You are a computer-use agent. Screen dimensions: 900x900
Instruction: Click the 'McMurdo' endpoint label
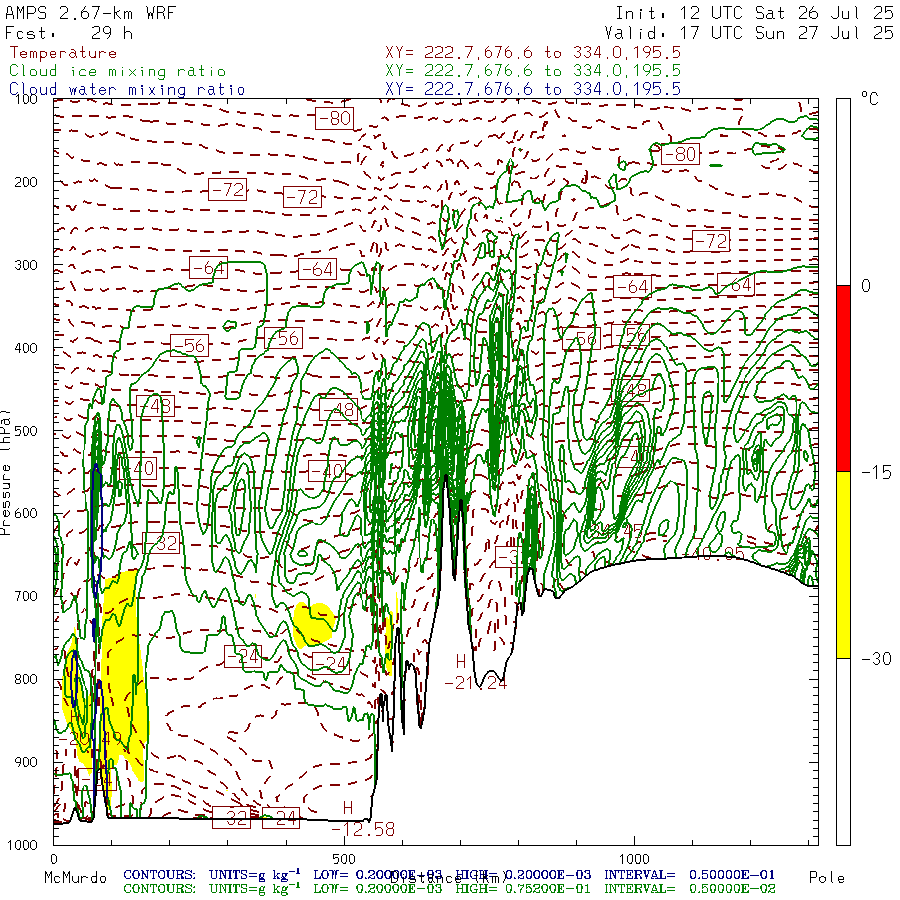75,878
